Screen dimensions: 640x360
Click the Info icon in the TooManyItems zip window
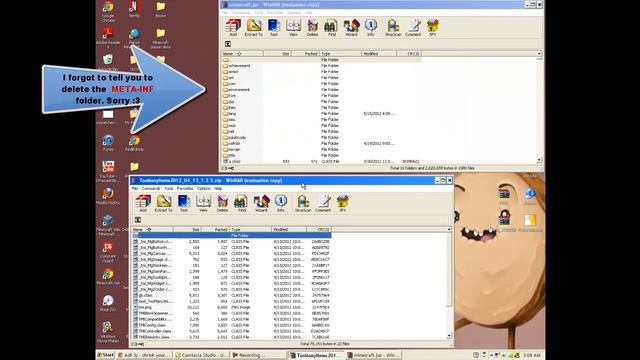[280, 203]
